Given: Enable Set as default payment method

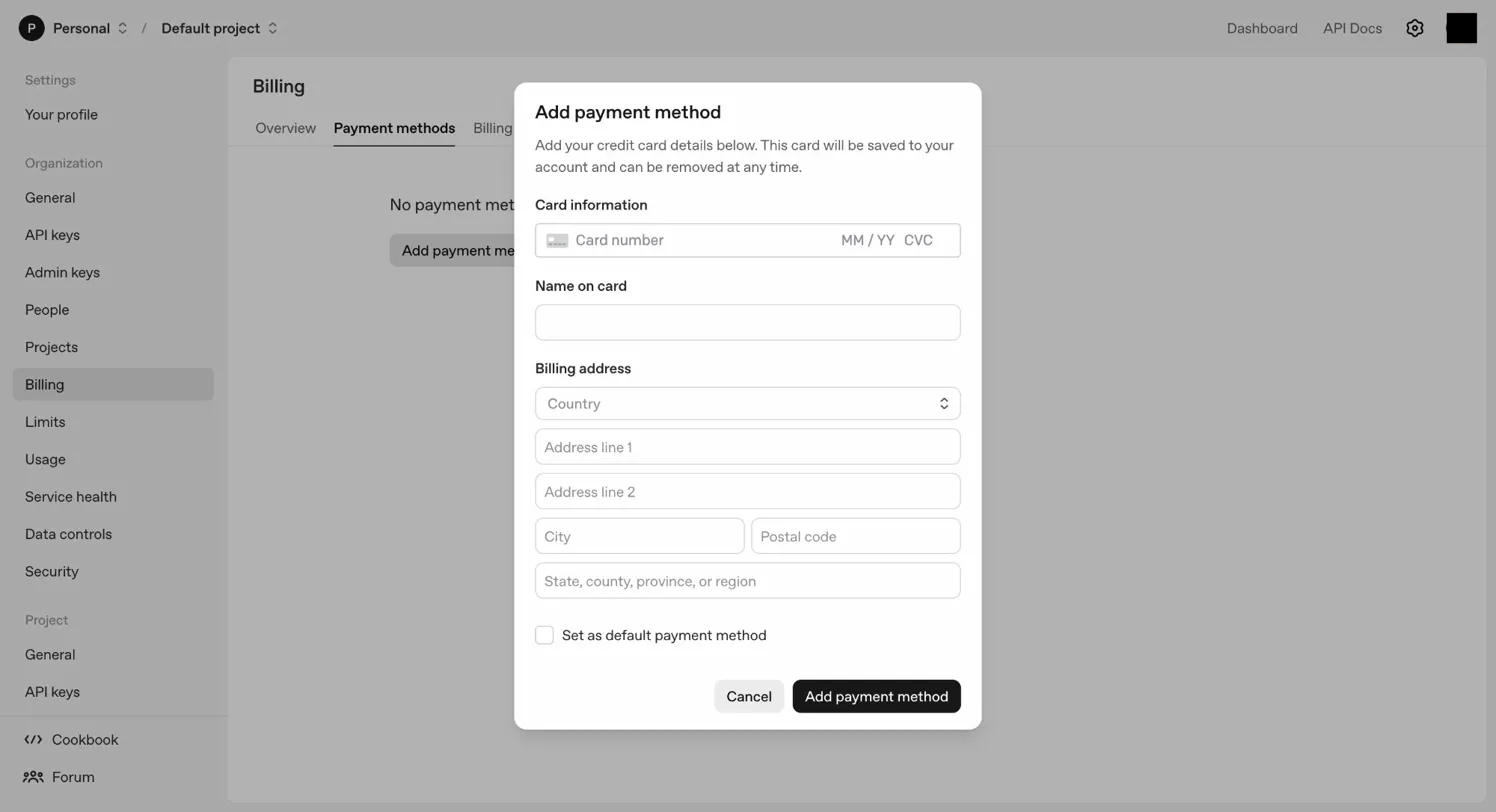Looking at the screenshot, I should (544, 635).
